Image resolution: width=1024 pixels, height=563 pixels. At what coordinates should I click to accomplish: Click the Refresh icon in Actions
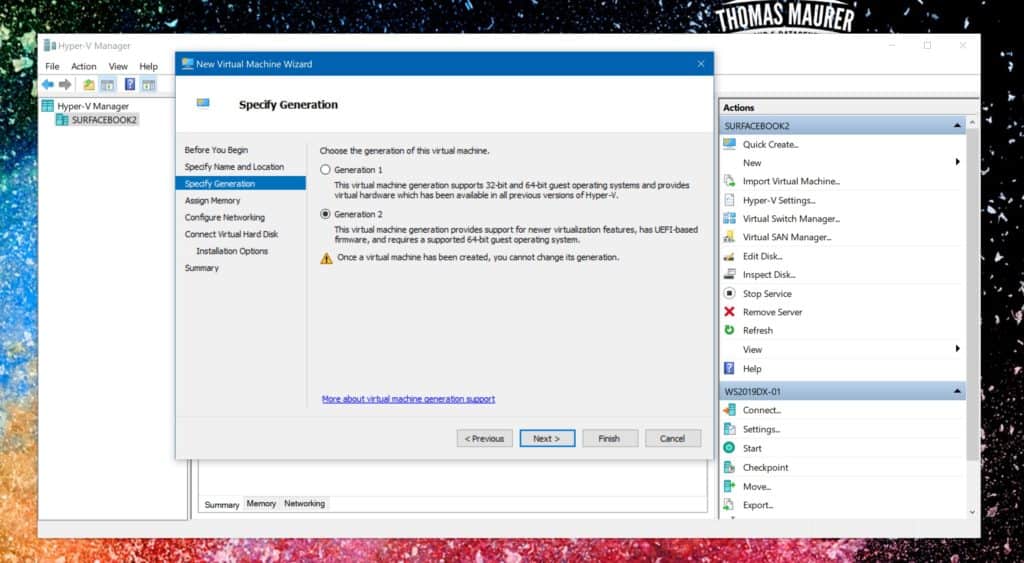pos(729,330)
